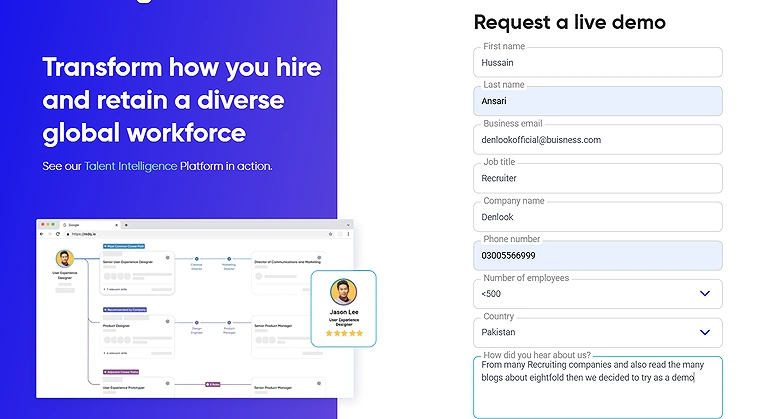
Task: Click the Google tab in mockup browser
Action: click(x=91, y=225)
